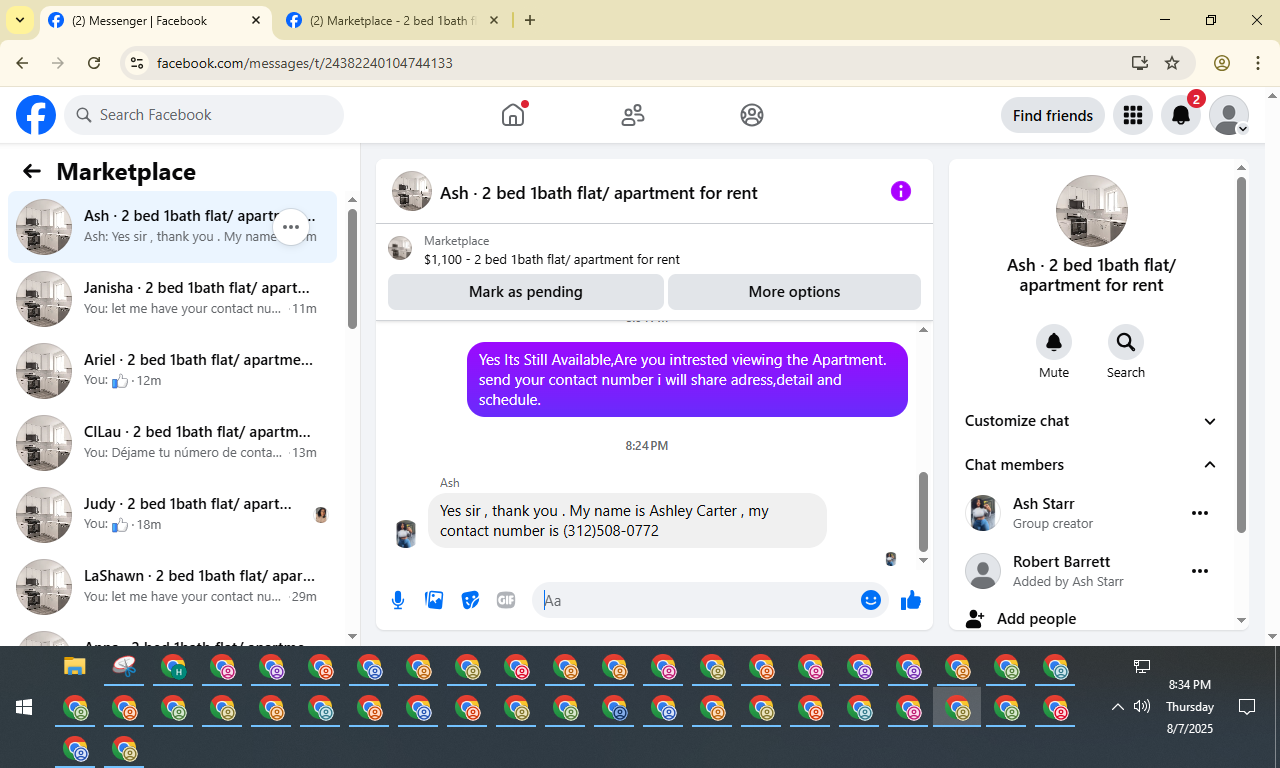Click the conversation list scrollbar

point(352,267)
